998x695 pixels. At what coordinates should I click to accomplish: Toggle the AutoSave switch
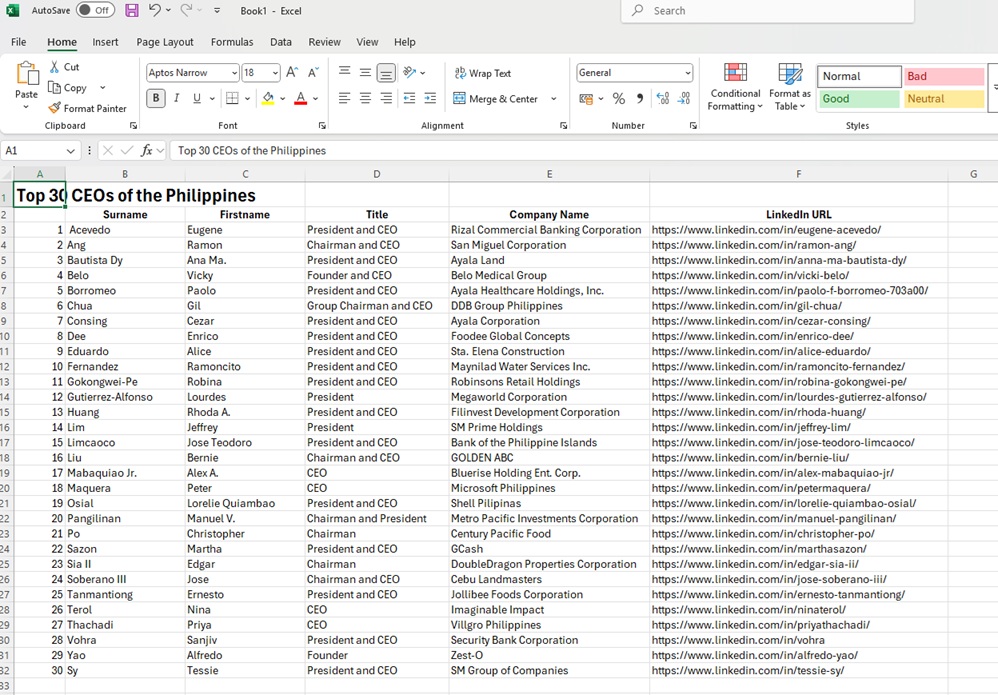(95, 10)
